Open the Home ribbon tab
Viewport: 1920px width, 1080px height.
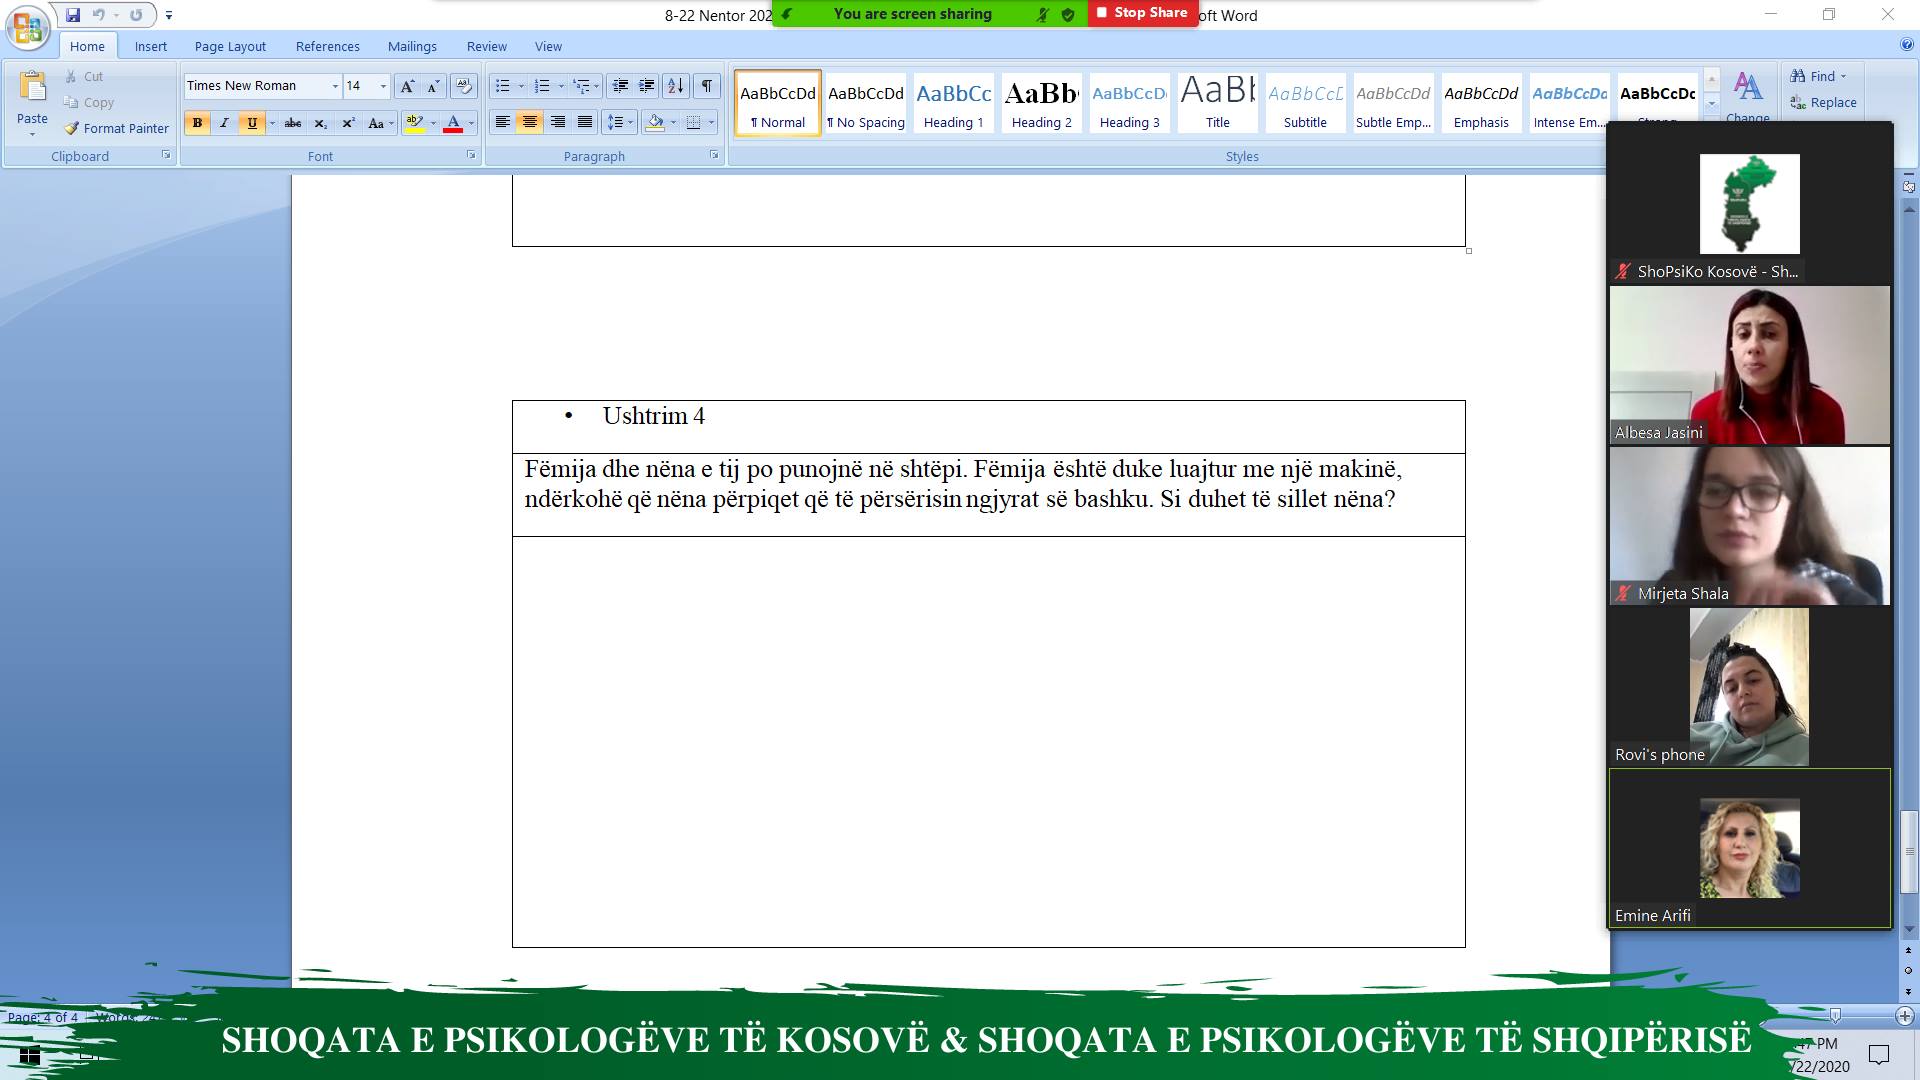87,46
